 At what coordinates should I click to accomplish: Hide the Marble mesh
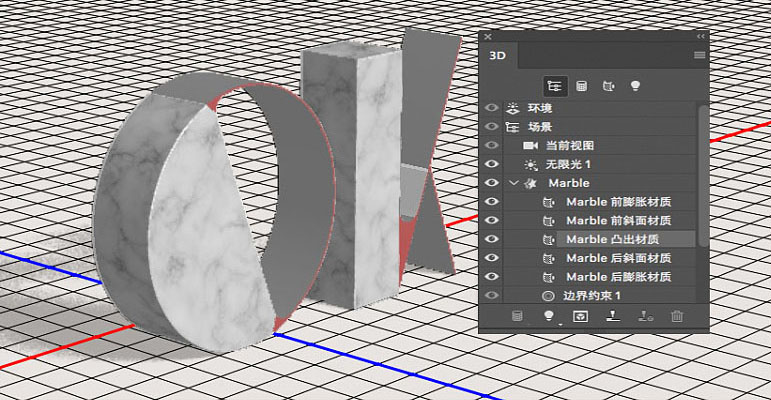(x=491, y=183)
